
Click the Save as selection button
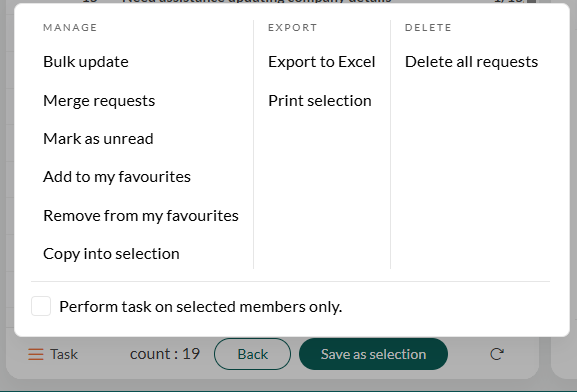[373, 354]
